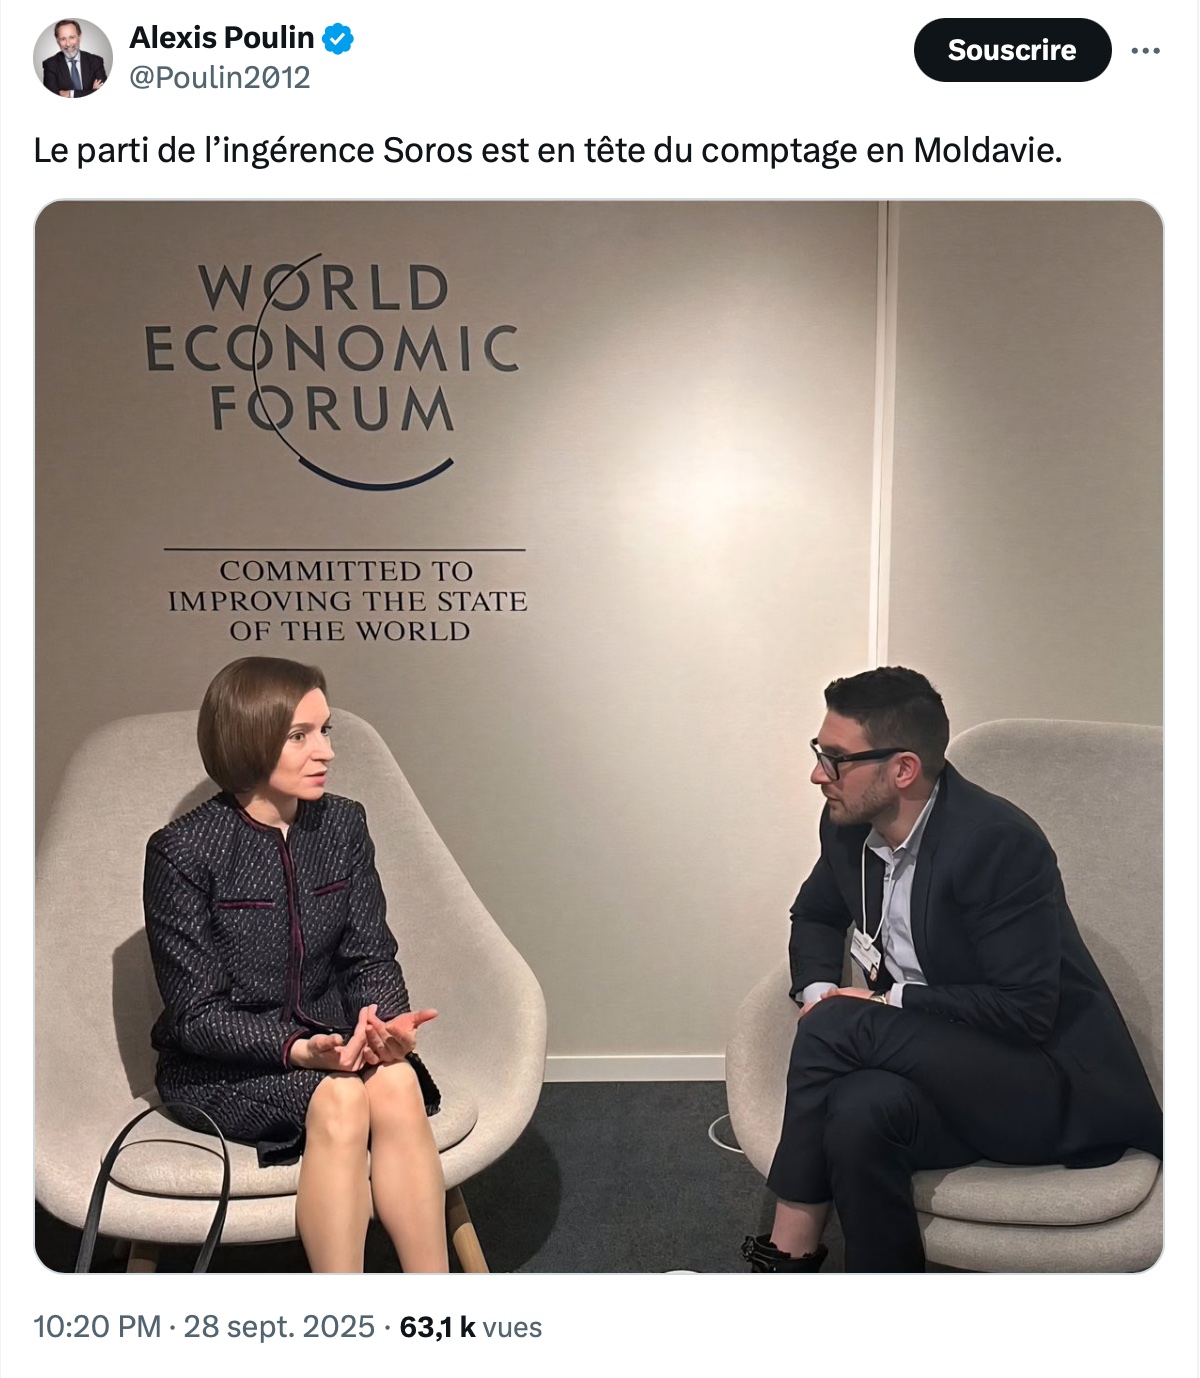
Task: Open Alexis Poulin's profile avatar
Action: (x=73, y=57)
